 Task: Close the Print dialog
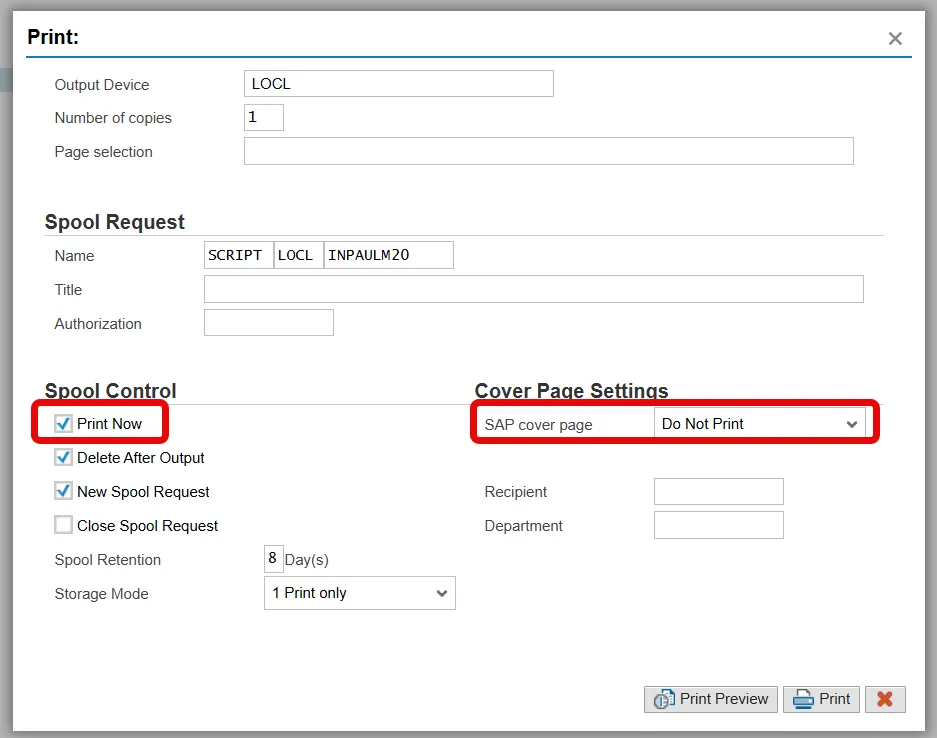point(895,39)
